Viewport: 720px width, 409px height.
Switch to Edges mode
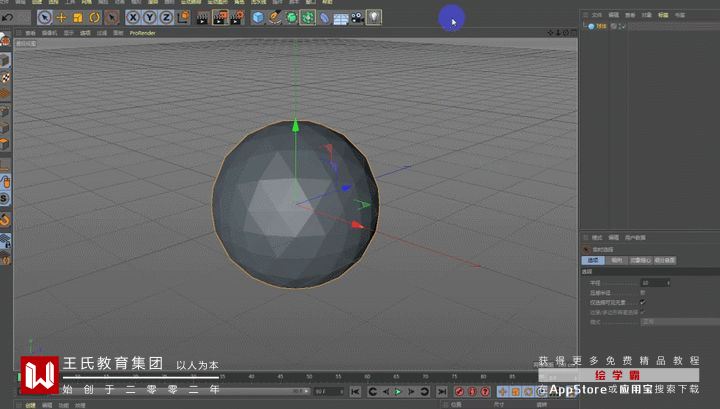5,128
